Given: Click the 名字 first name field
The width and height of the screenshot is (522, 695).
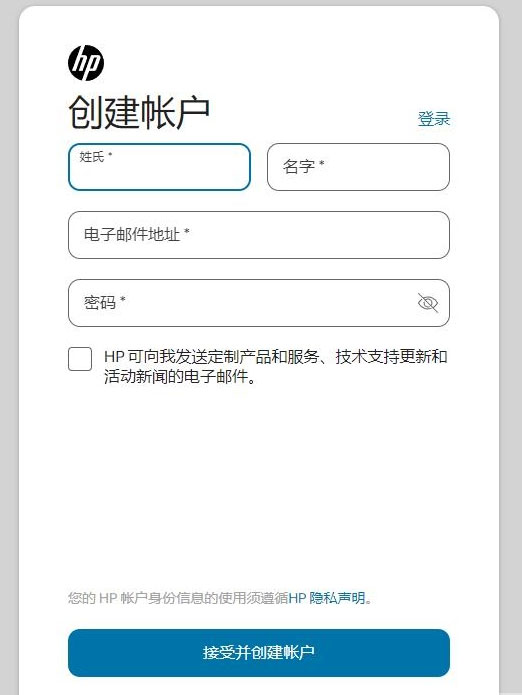Looking at the screenshot, I should coord(358,167).
